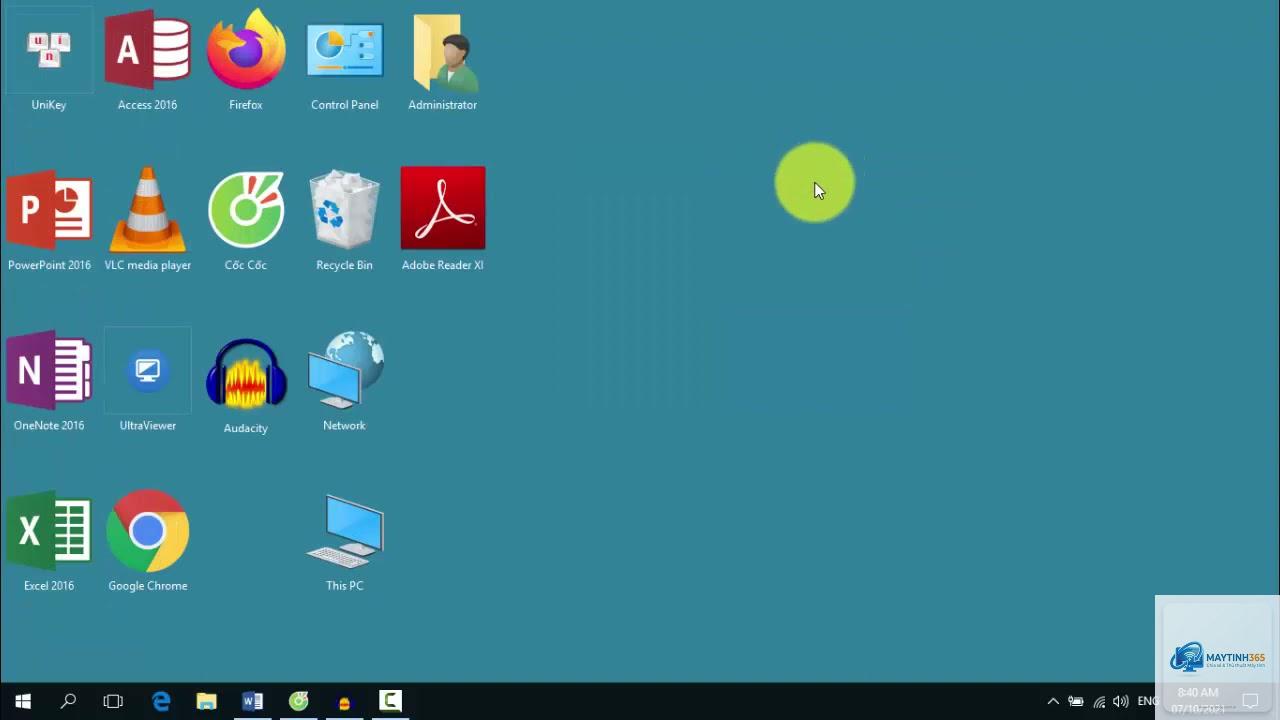The image size is (1280, 720).
Task: Click the taskbar search magnifier
Action: point(68,701)
